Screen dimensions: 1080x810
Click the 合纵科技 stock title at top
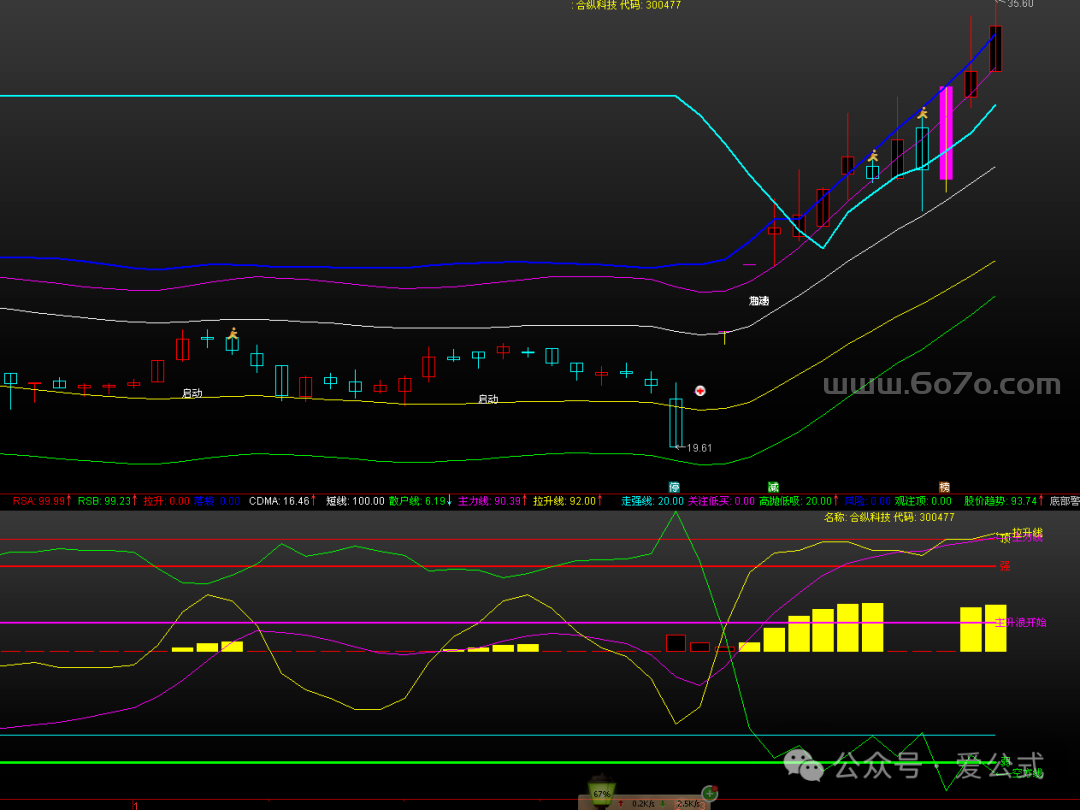pos(628,5)
